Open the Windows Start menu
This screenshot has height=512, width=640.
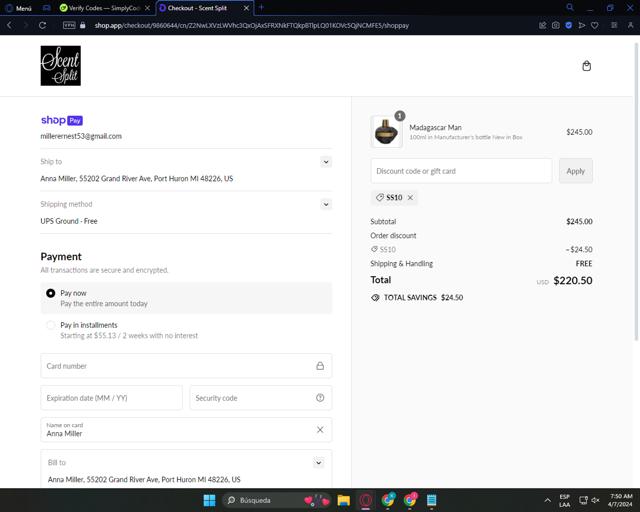(x=209, y=500)
